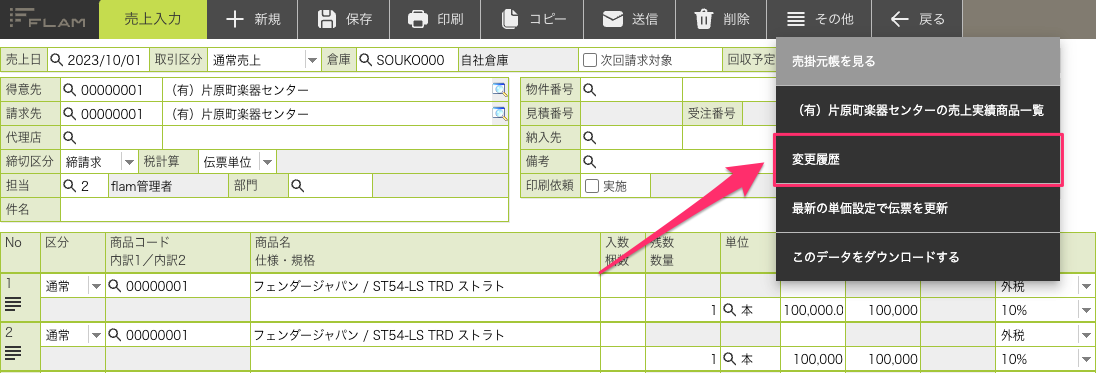
Task: Click the 戻る back arrow icon
Action: pos(900,20)
